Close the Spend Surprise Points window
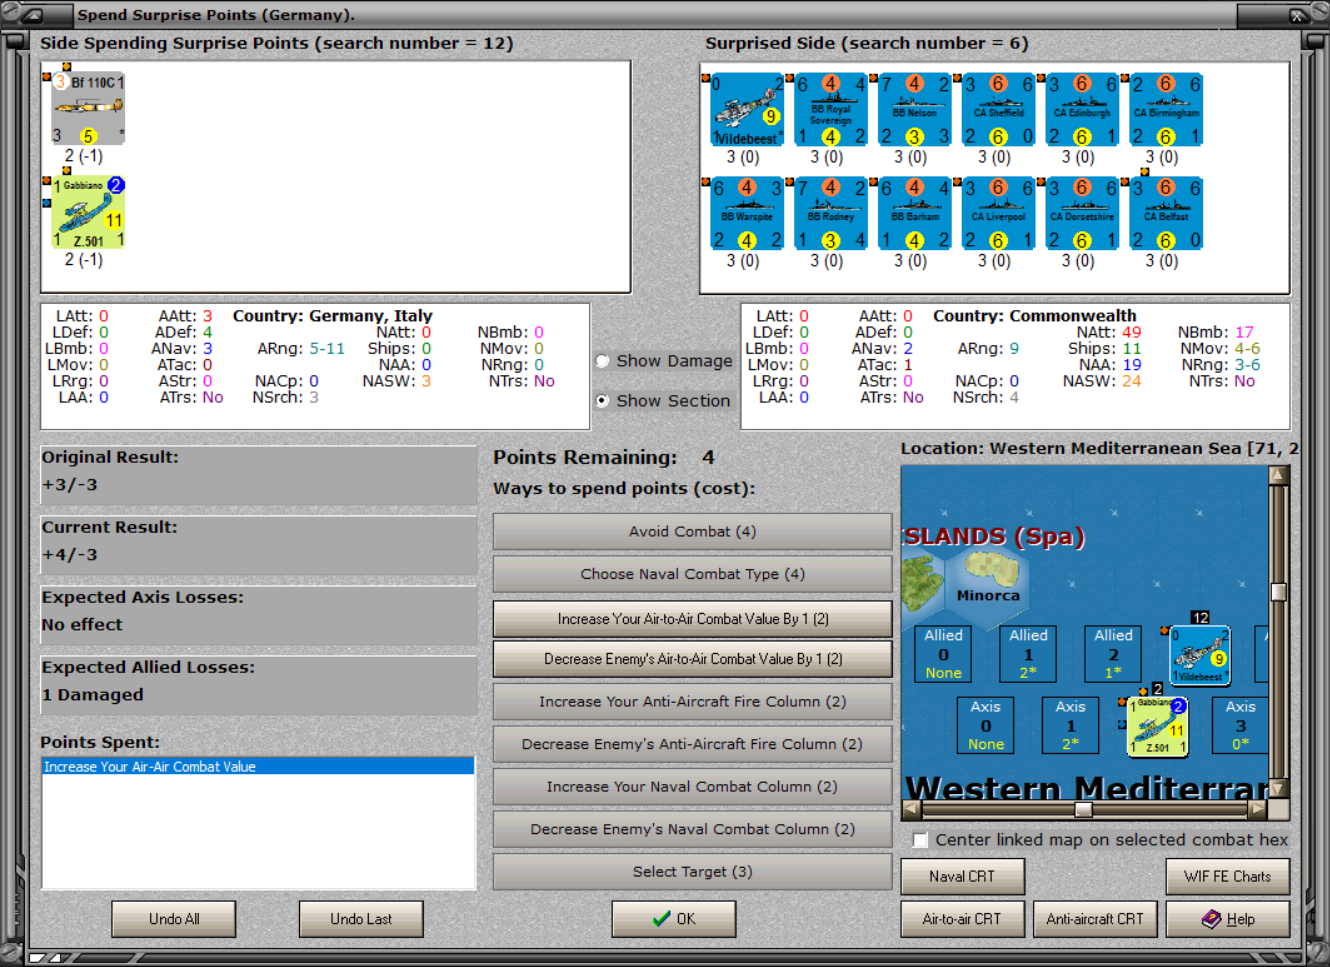 click(1298, 15)
